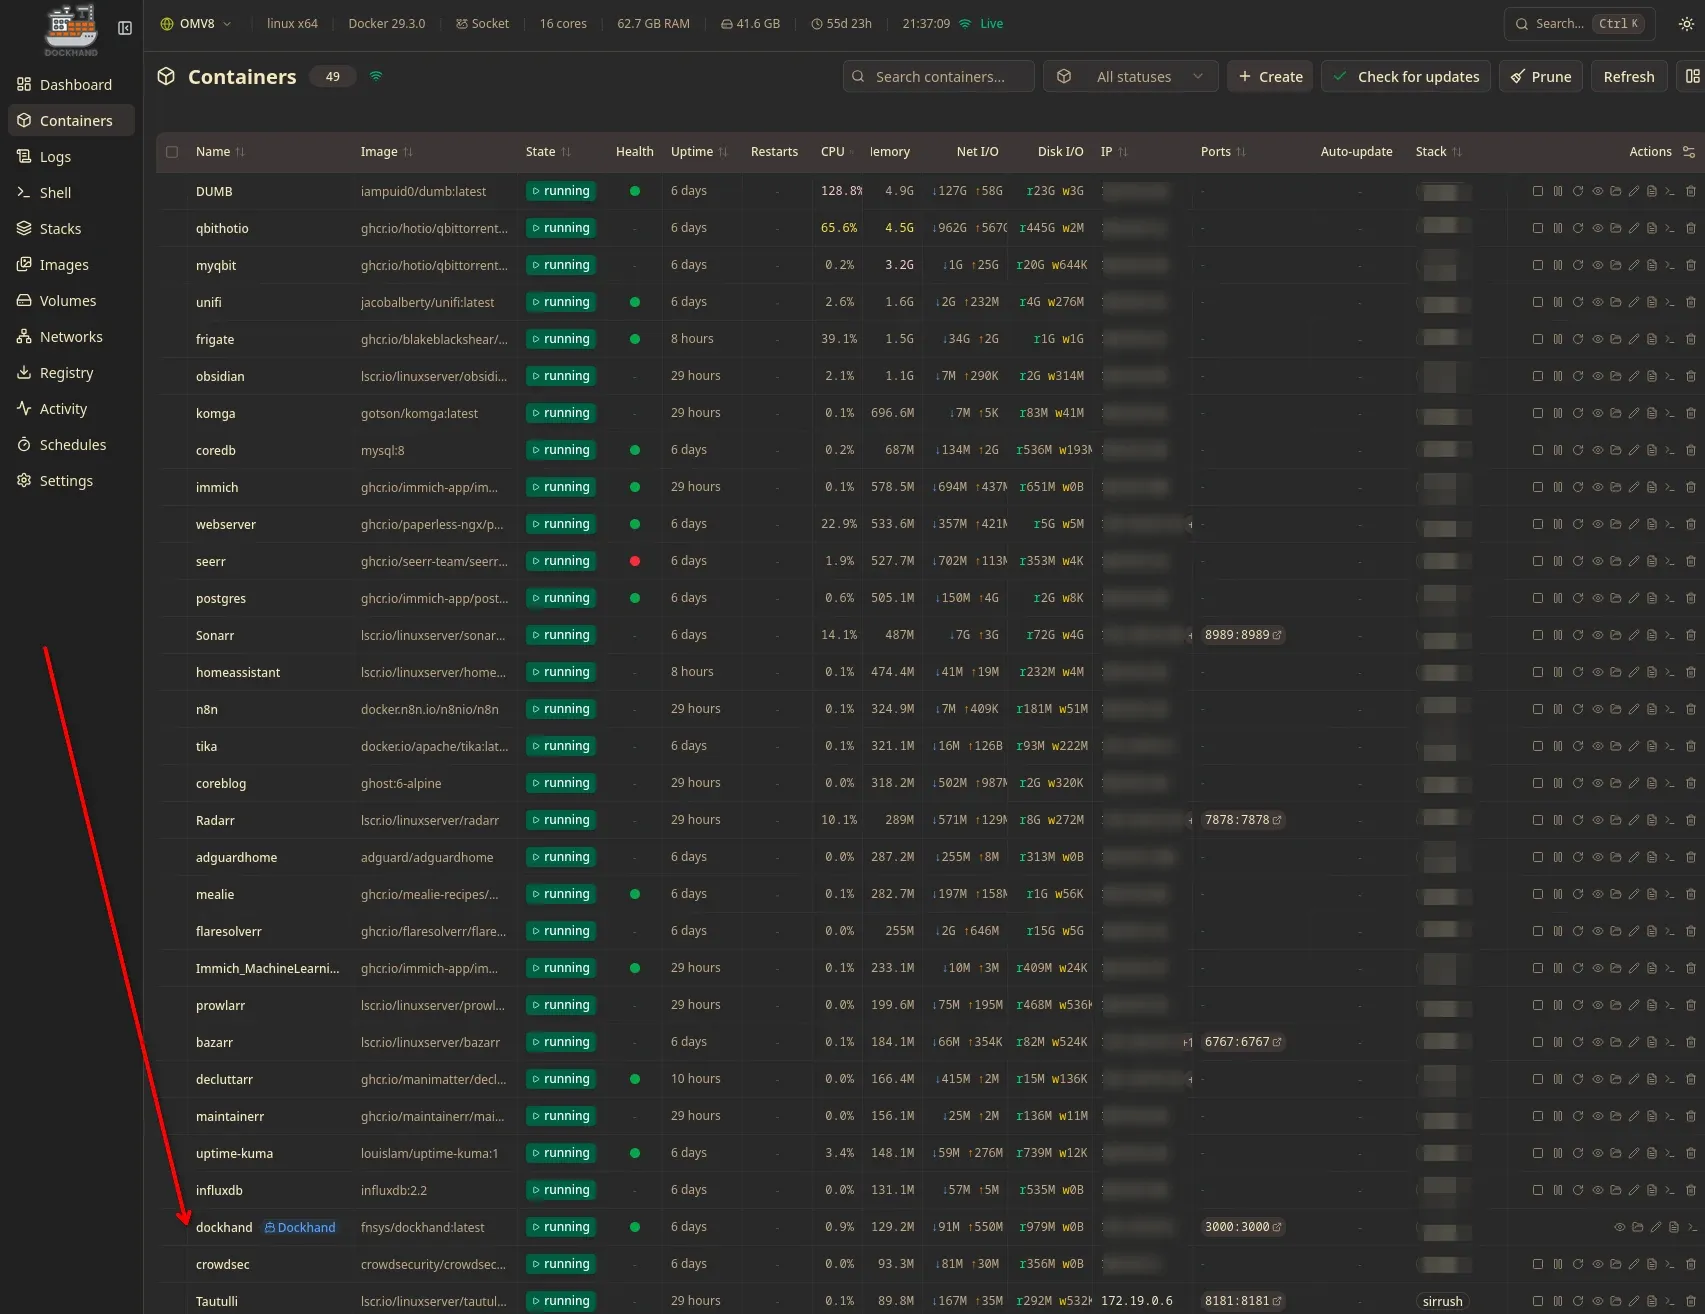This screenshot has width=1705, height=1314.
Task: Click the Dockhand ship logo
Action: 71,30
